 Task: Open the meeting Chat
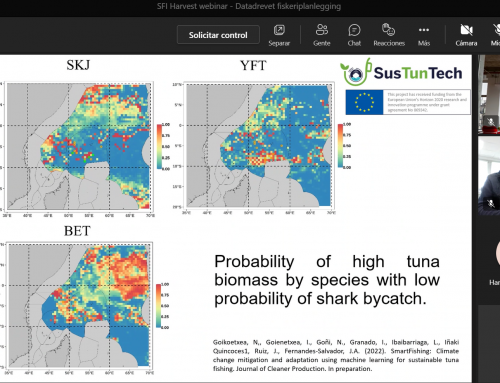(354, 35)
